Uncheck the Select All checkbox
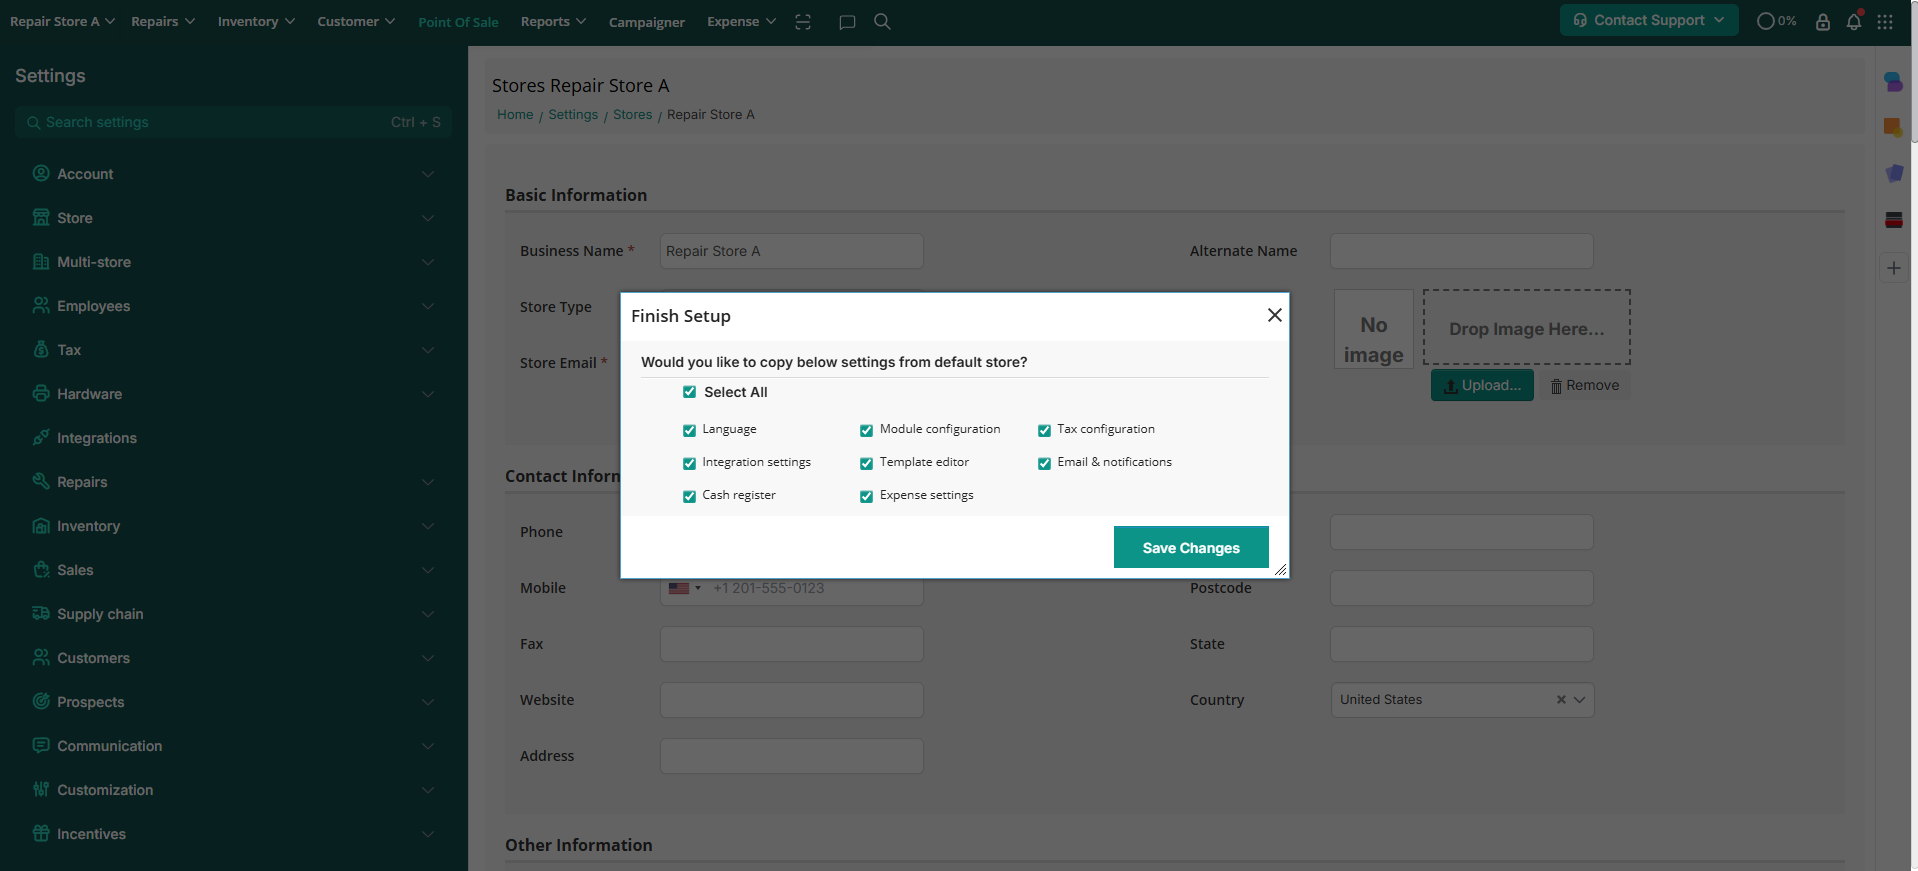 [689, 392]
